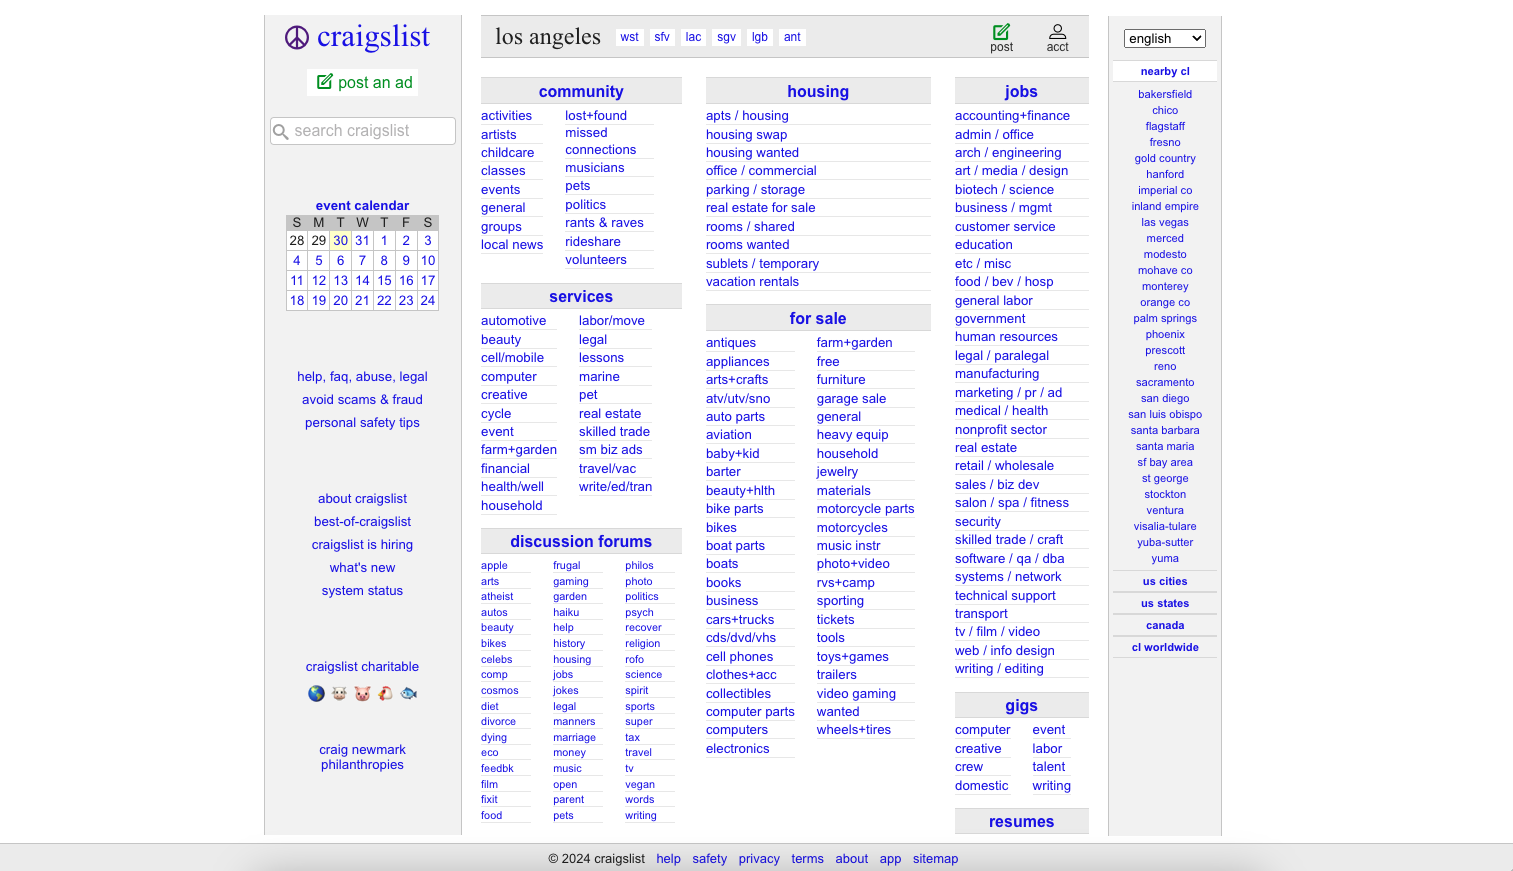
Task: Open the terms footer link
Action: pyautogui.click(x=807, y=859)
